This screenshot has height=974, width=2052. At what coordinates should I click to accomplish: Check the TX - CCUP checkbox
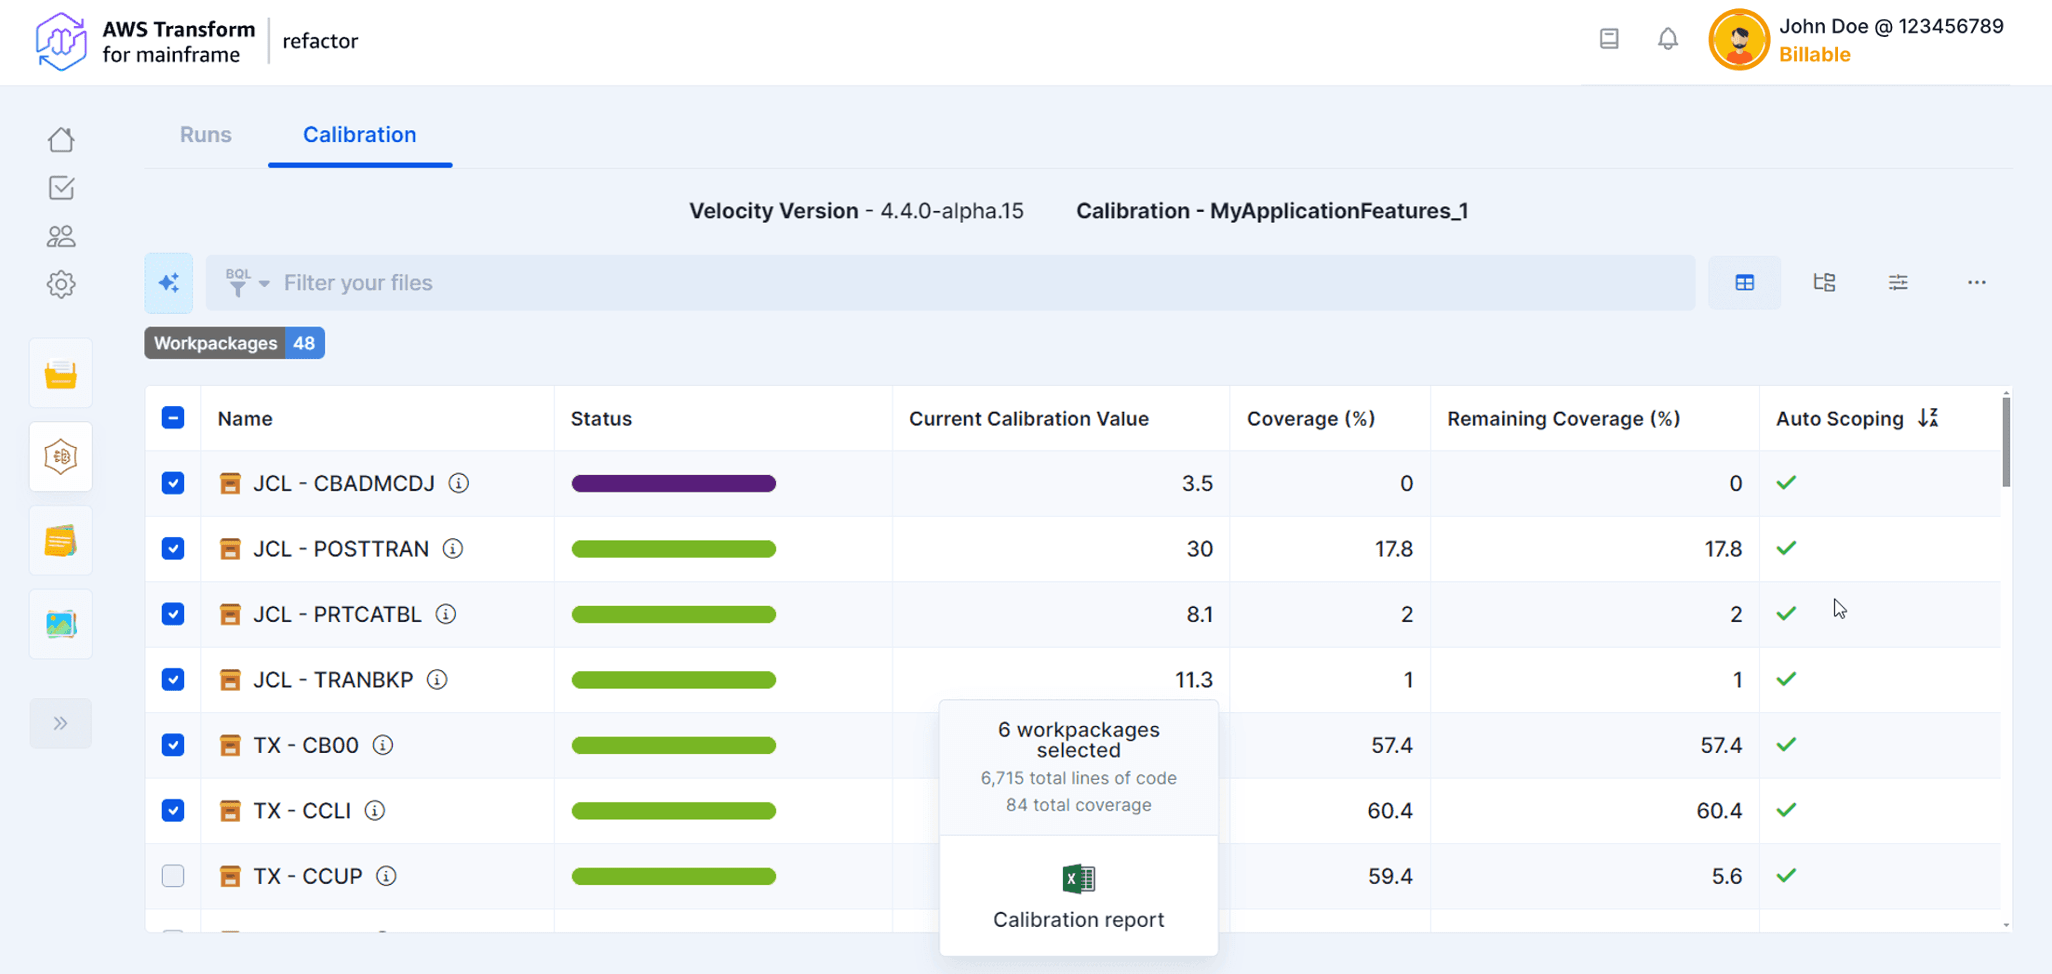pyautogui.click(x=173, y=876)
